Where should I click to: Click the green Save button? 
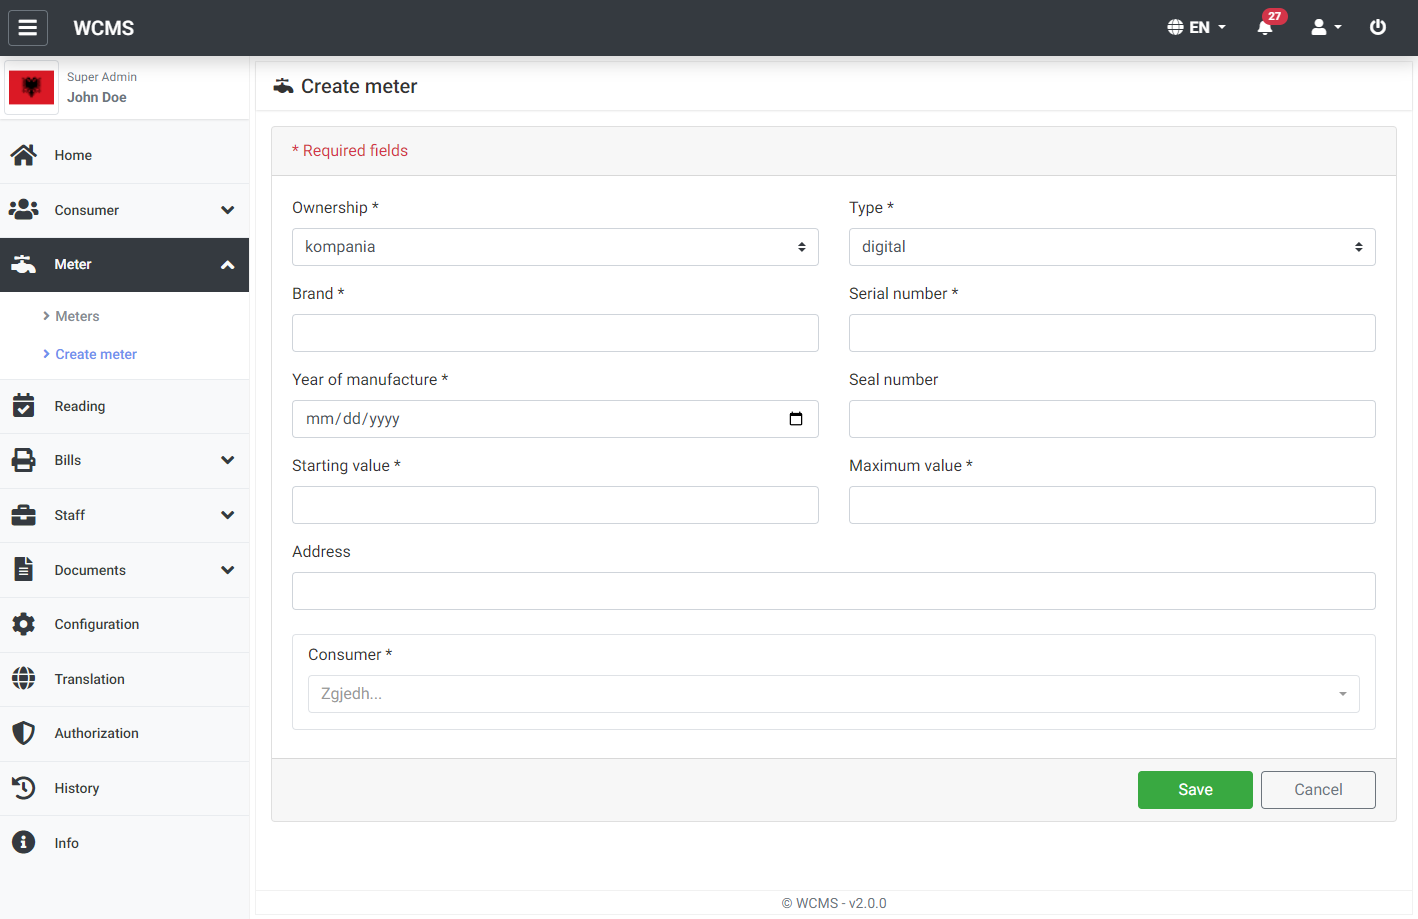(x=1195, y=790)
